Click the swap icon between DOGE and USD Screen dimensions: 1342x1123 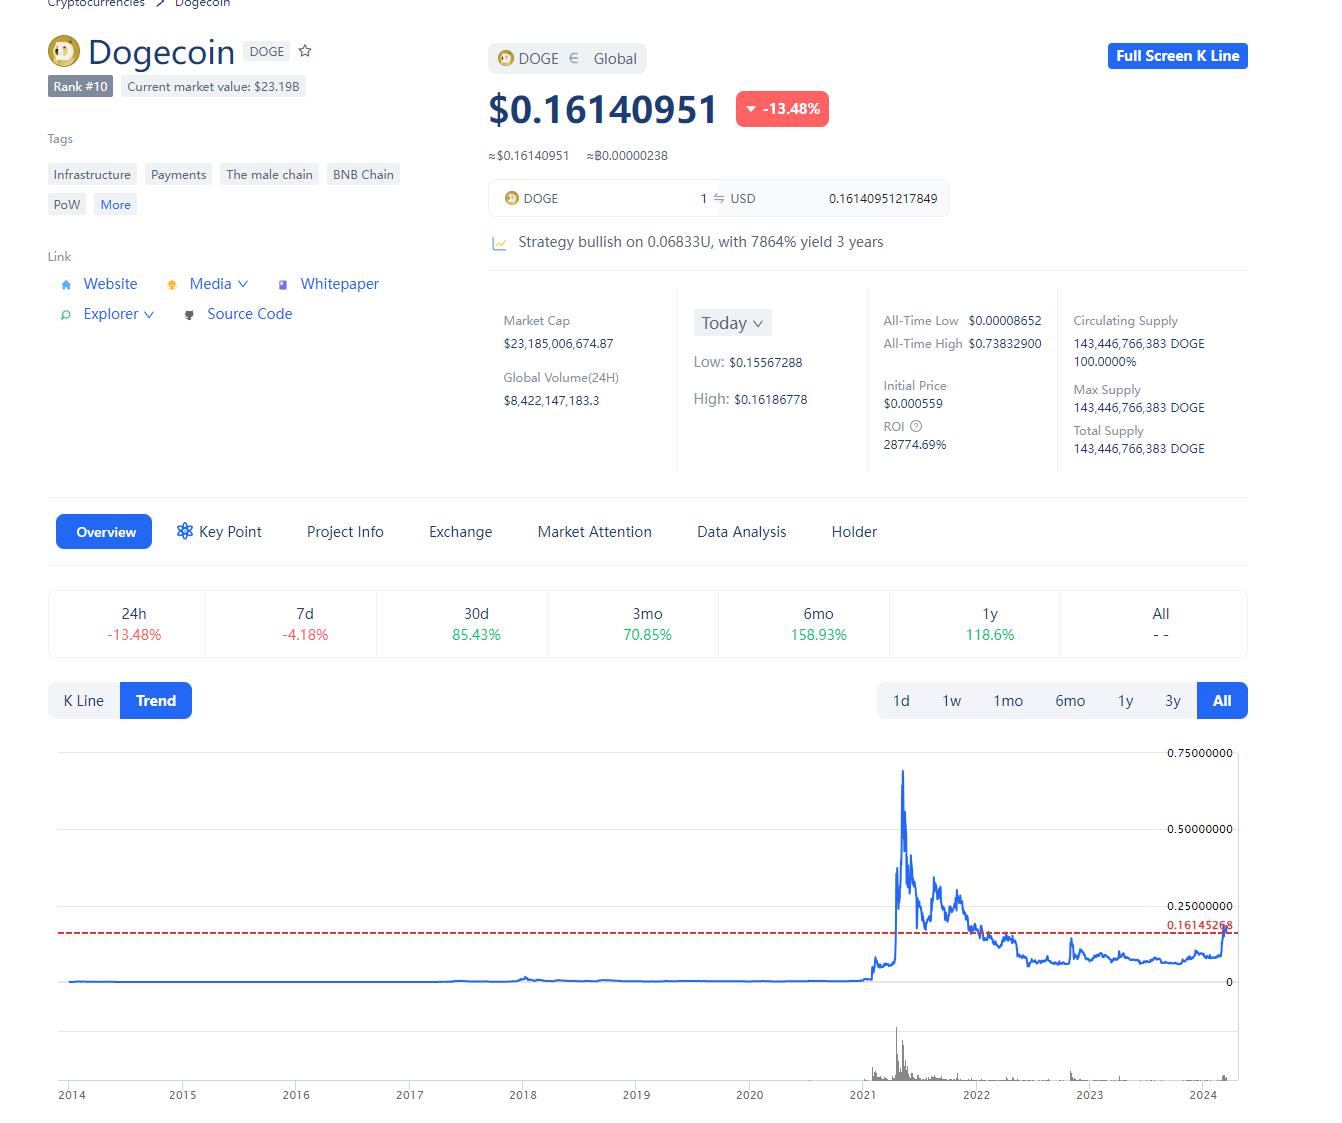[718, 198]
